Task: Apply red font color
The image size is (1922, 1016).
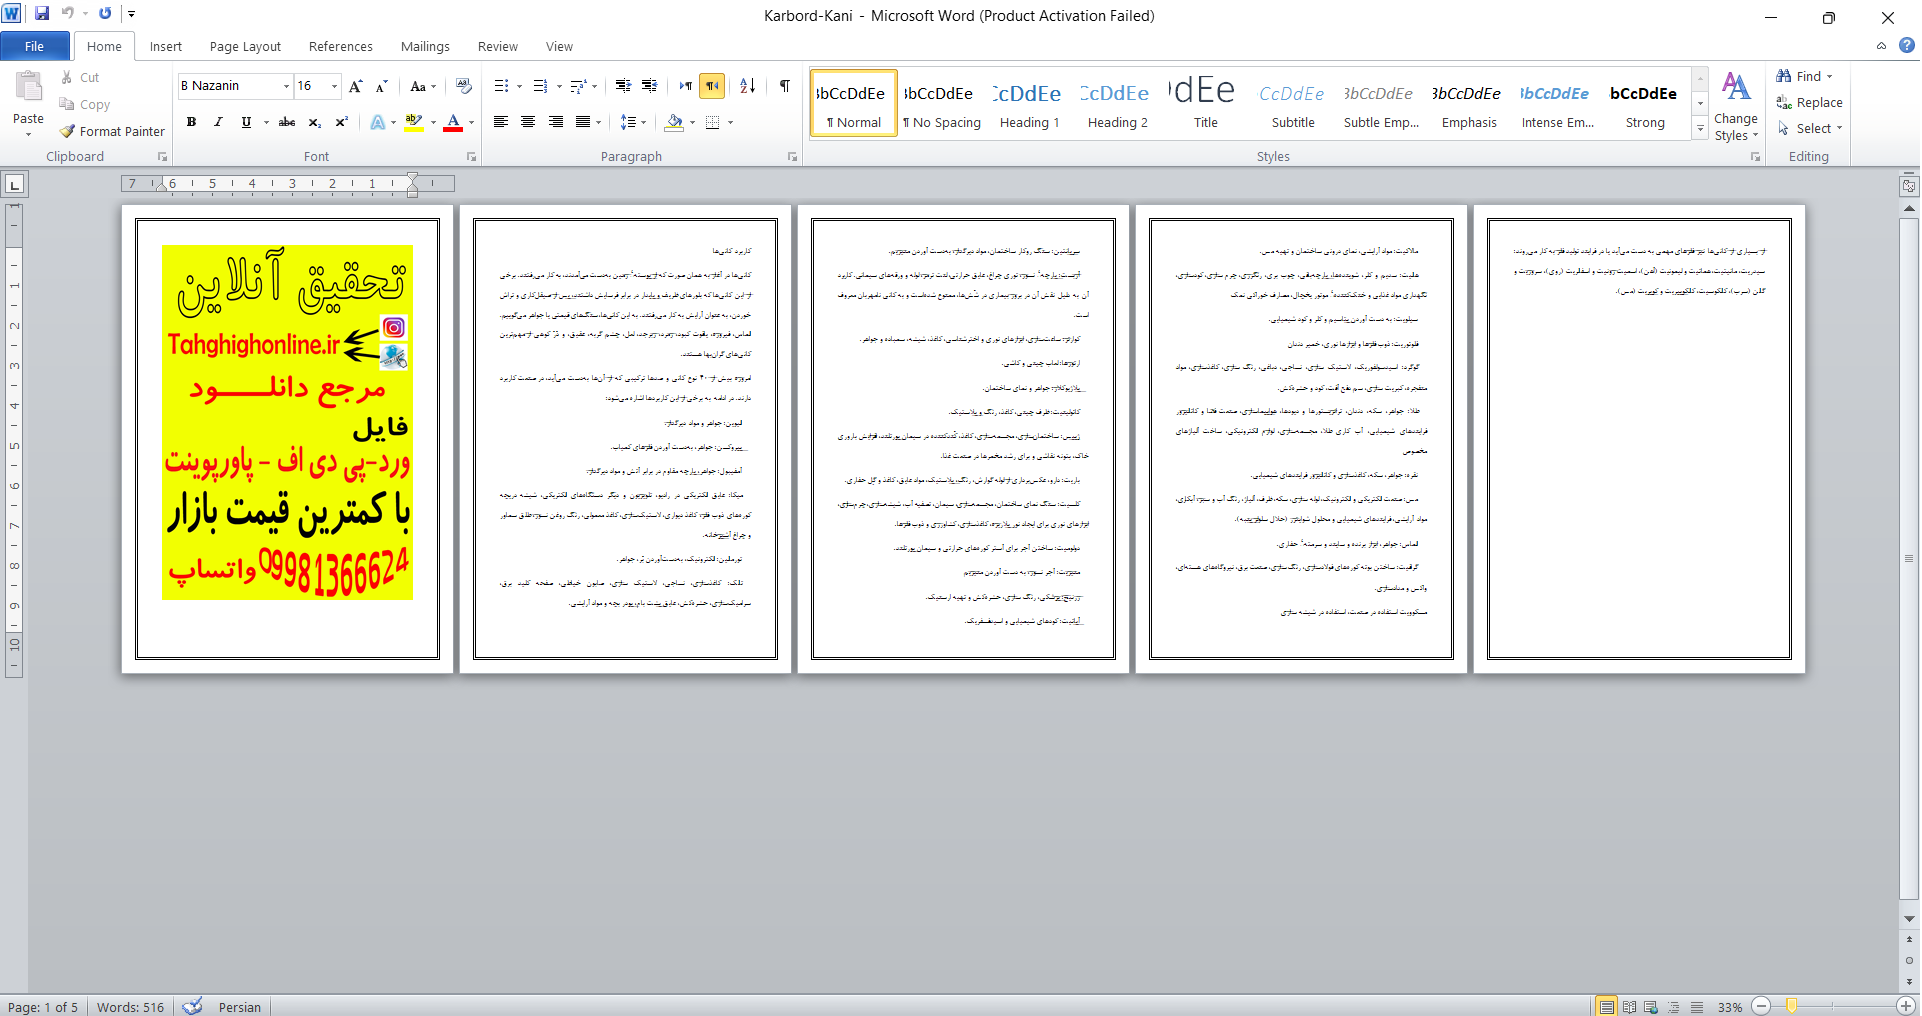Action: tap(453, 122)
